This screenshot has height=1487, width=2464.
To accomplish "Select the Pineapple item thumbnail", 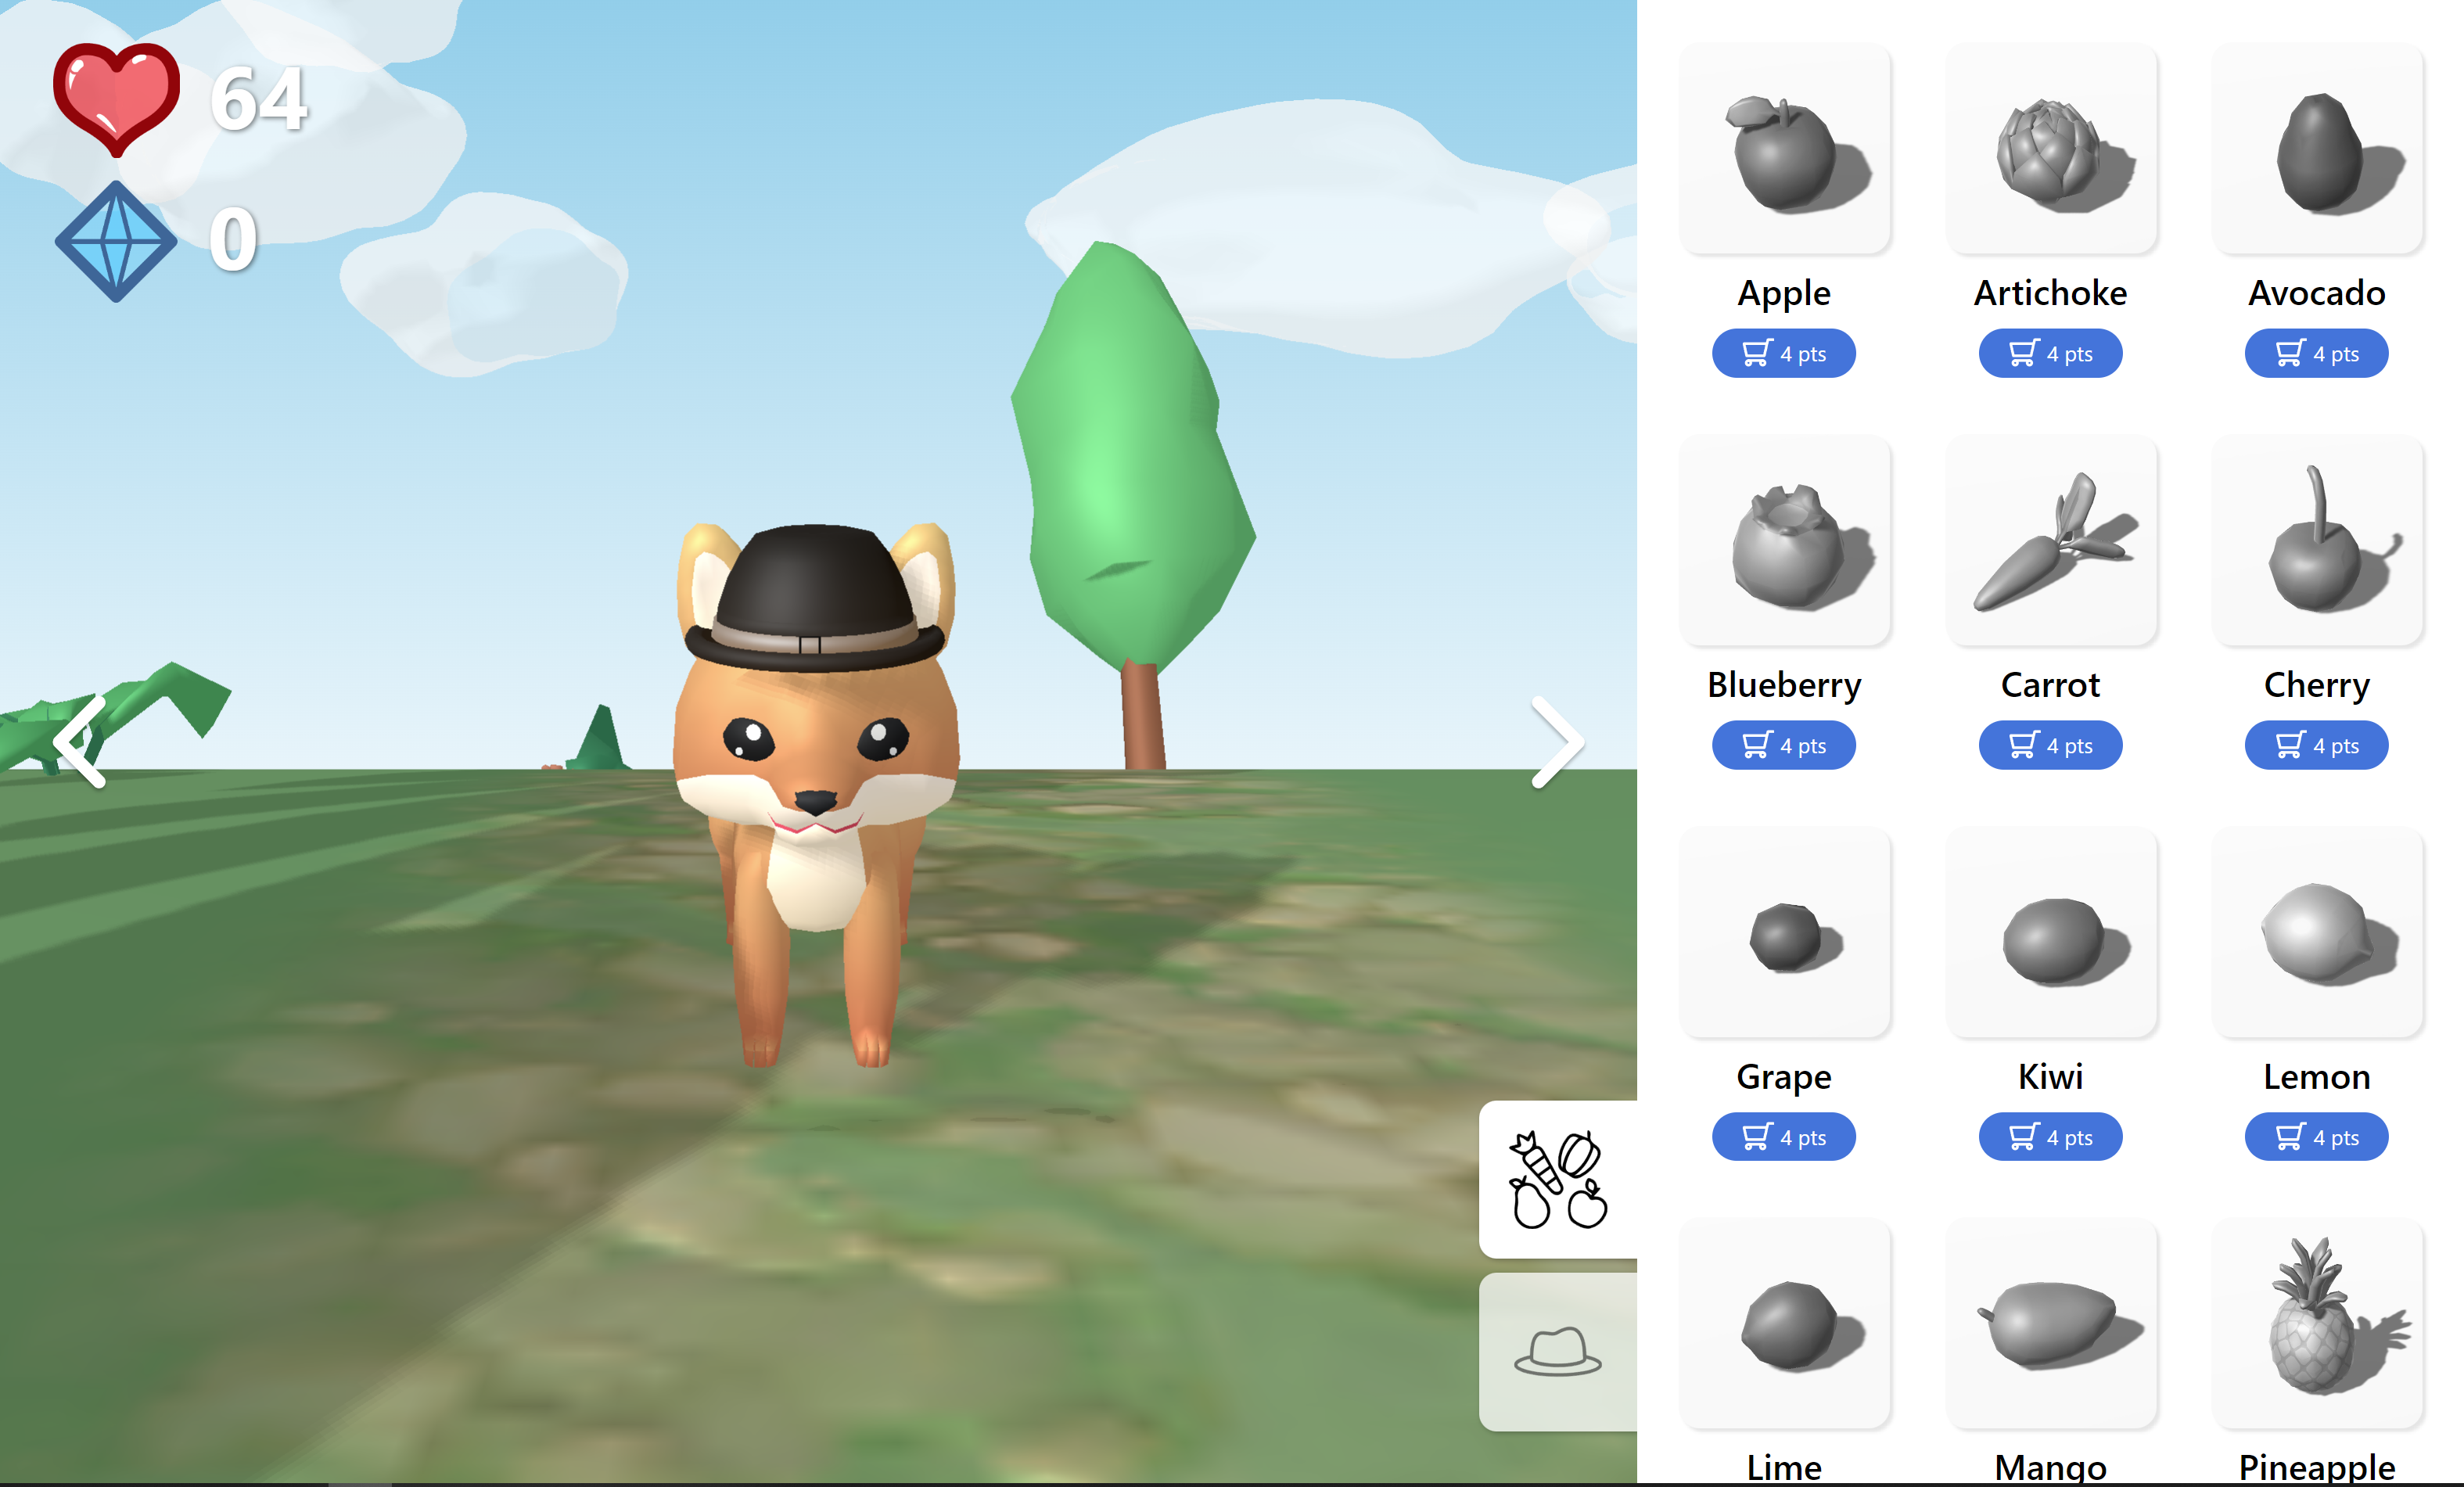I will pos(2317,1324).
